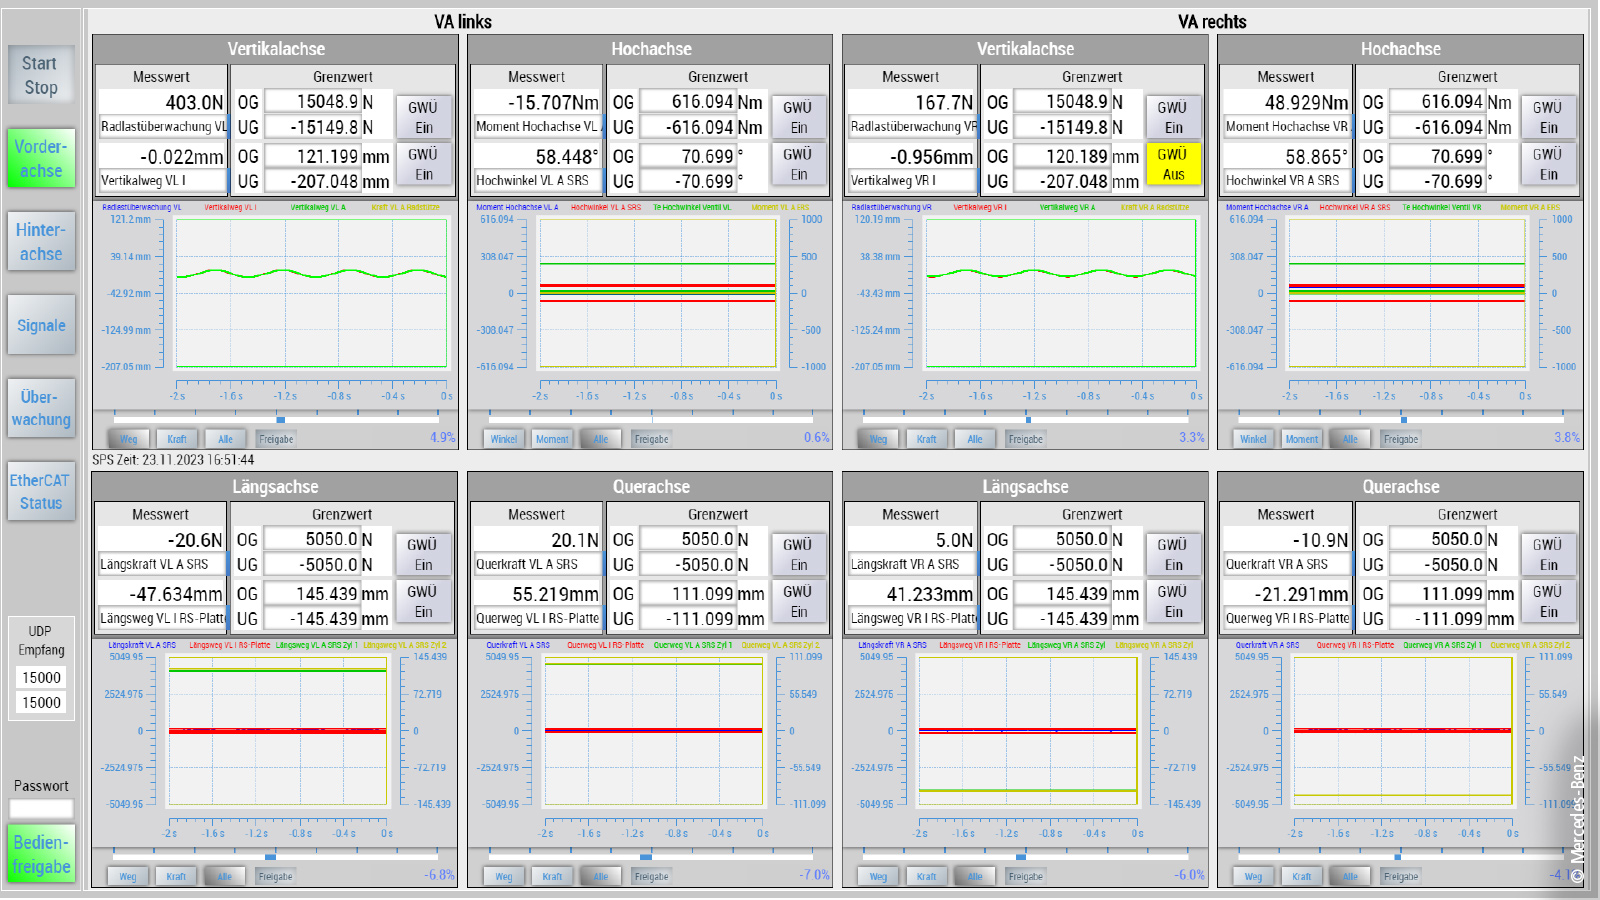This screenshot has width=1600, height=900.
Task: Click the VA links Vertikalachse slider handle
Action: 281,419
